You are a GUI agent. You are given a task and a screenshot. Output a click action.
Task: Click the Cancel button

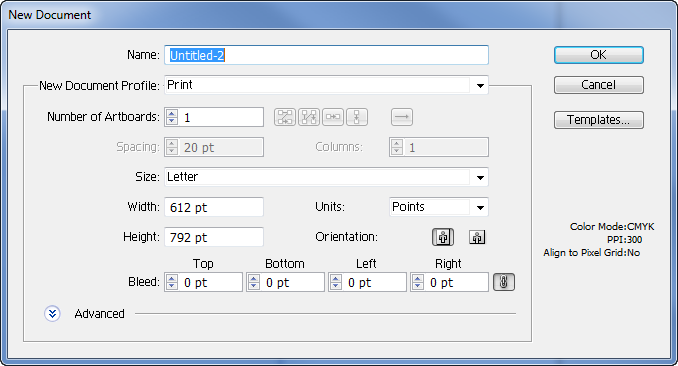click(598, 85)
